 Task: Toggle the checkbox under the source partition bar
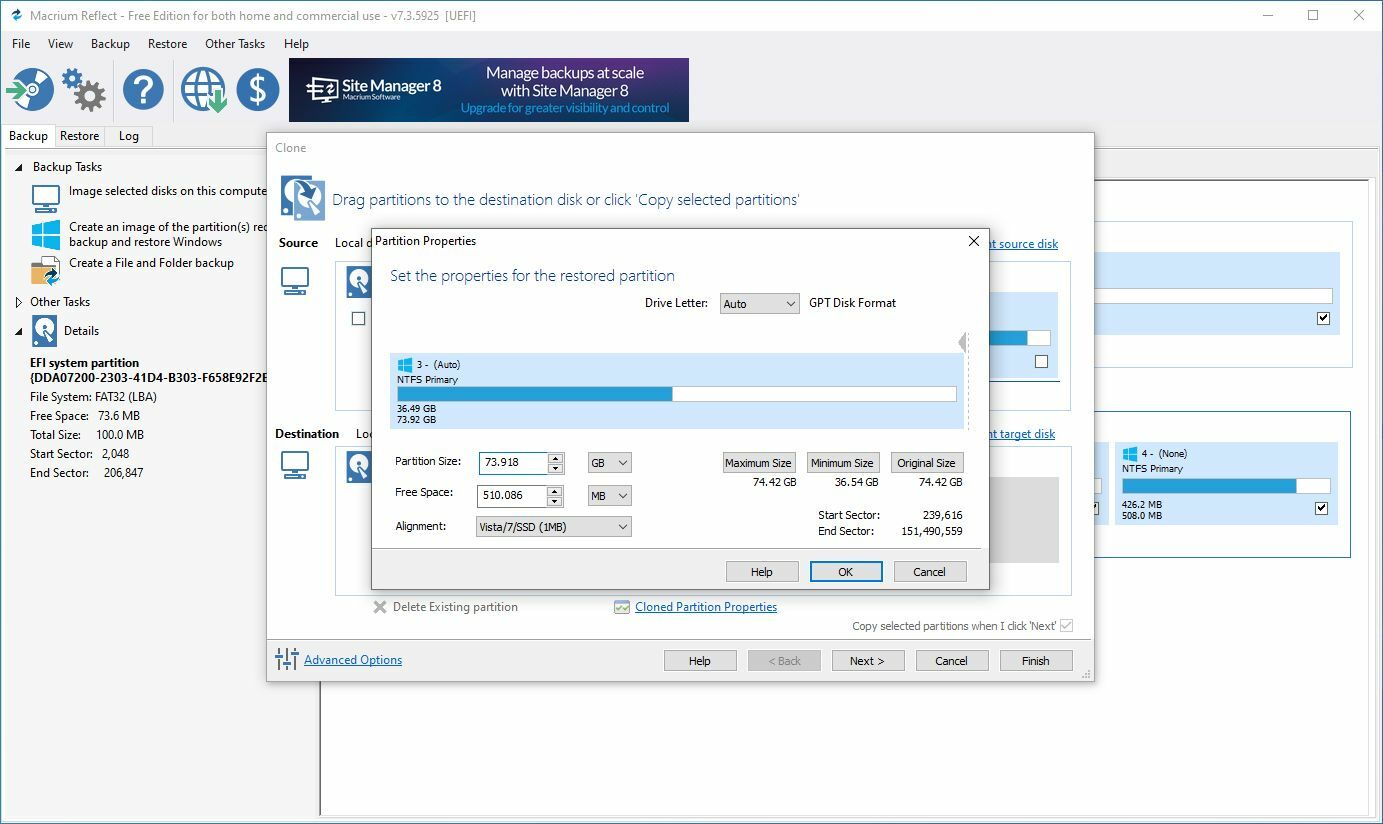[1041, 361]
